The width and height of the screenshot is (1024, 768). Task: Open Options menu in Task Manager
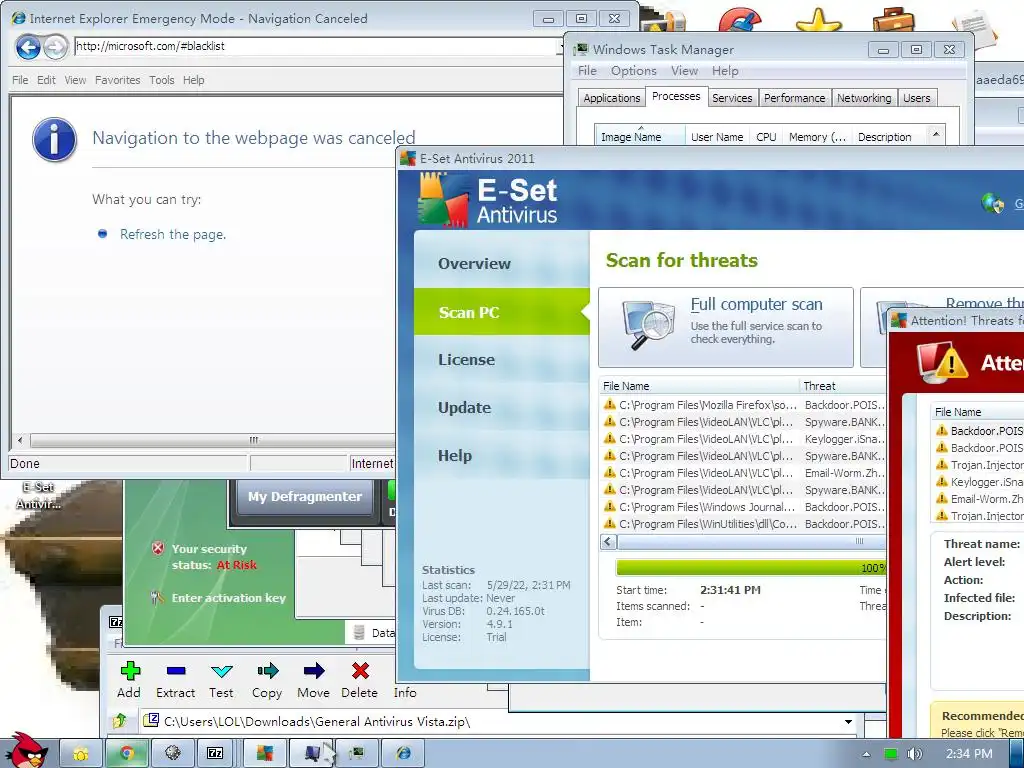[633, 71]
